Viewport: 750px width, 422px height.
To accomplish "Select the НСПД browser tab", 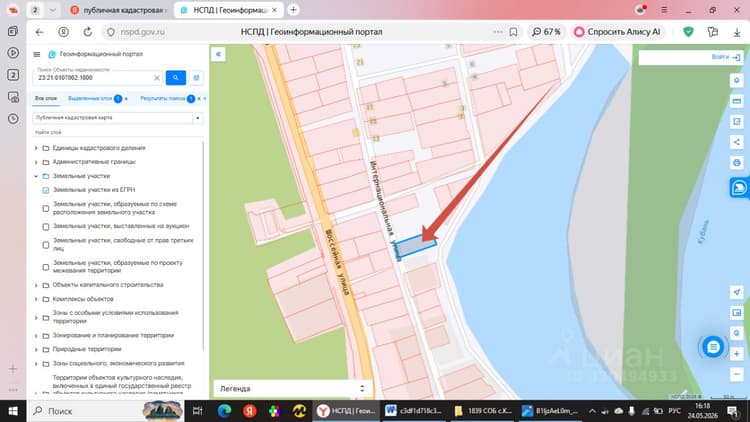I will click(230, 10).
